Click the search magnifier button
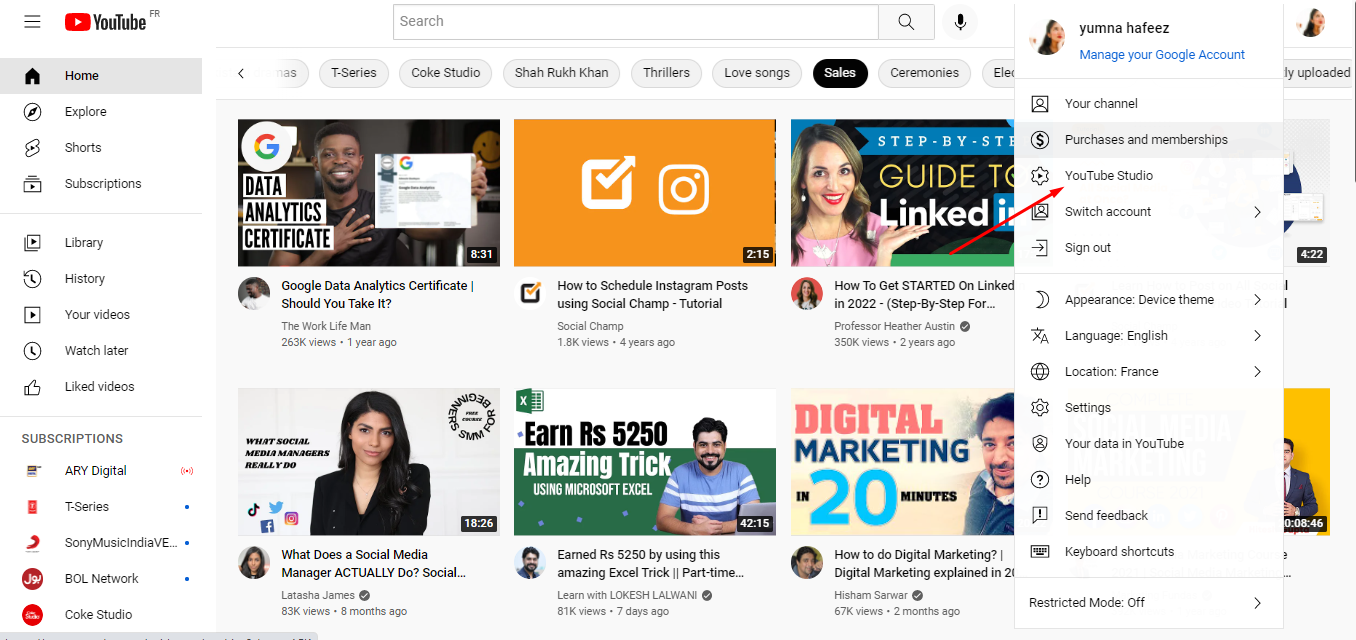 (906, 21)
